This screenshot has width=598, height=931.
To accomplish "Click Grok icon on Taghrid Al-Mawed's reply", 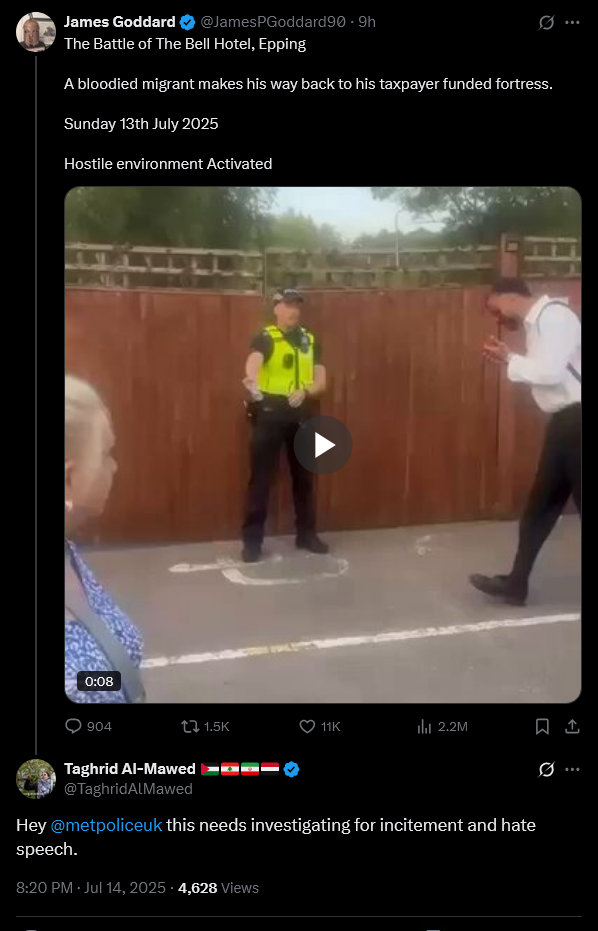I will 546,770.
